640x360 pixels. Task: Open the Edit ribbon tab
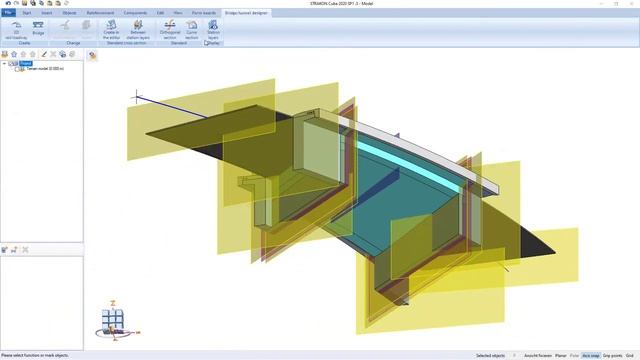160,13
